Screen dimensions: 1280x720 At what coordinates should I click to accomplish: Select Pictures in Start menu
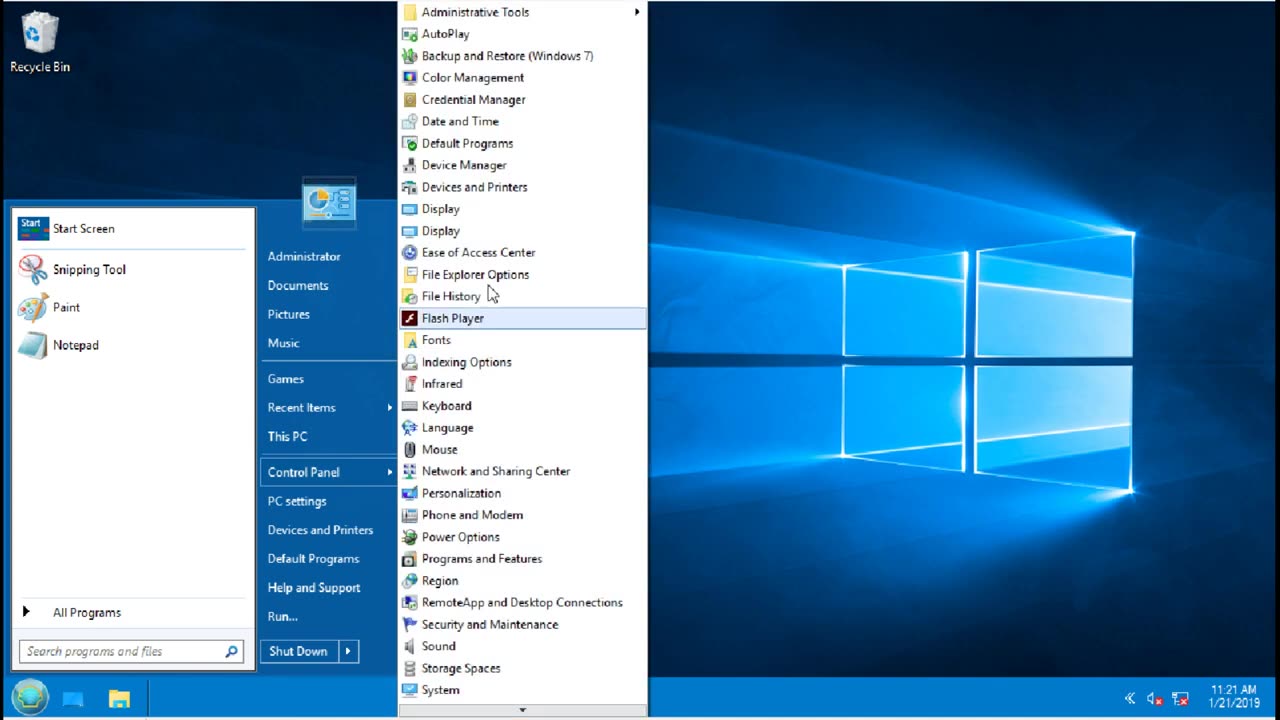coord(289,314)
